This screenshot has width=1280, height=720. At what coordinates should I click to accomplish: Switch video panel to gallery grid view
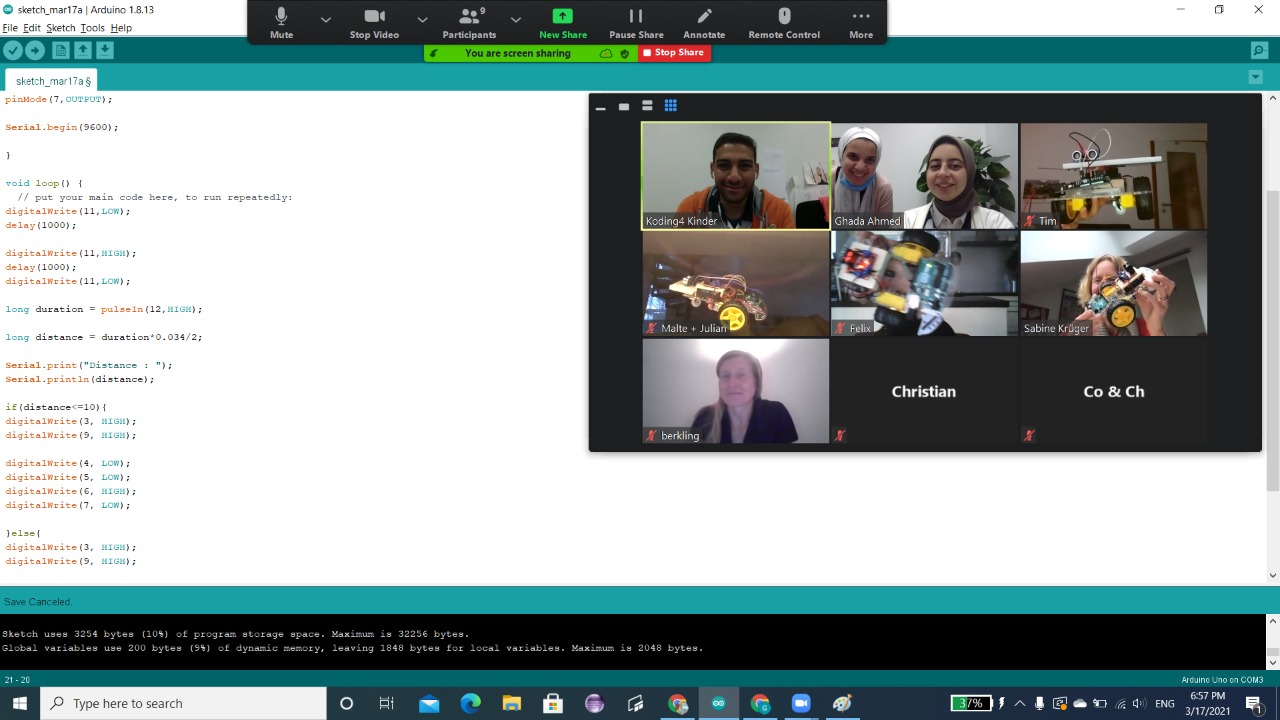point(671,106)
